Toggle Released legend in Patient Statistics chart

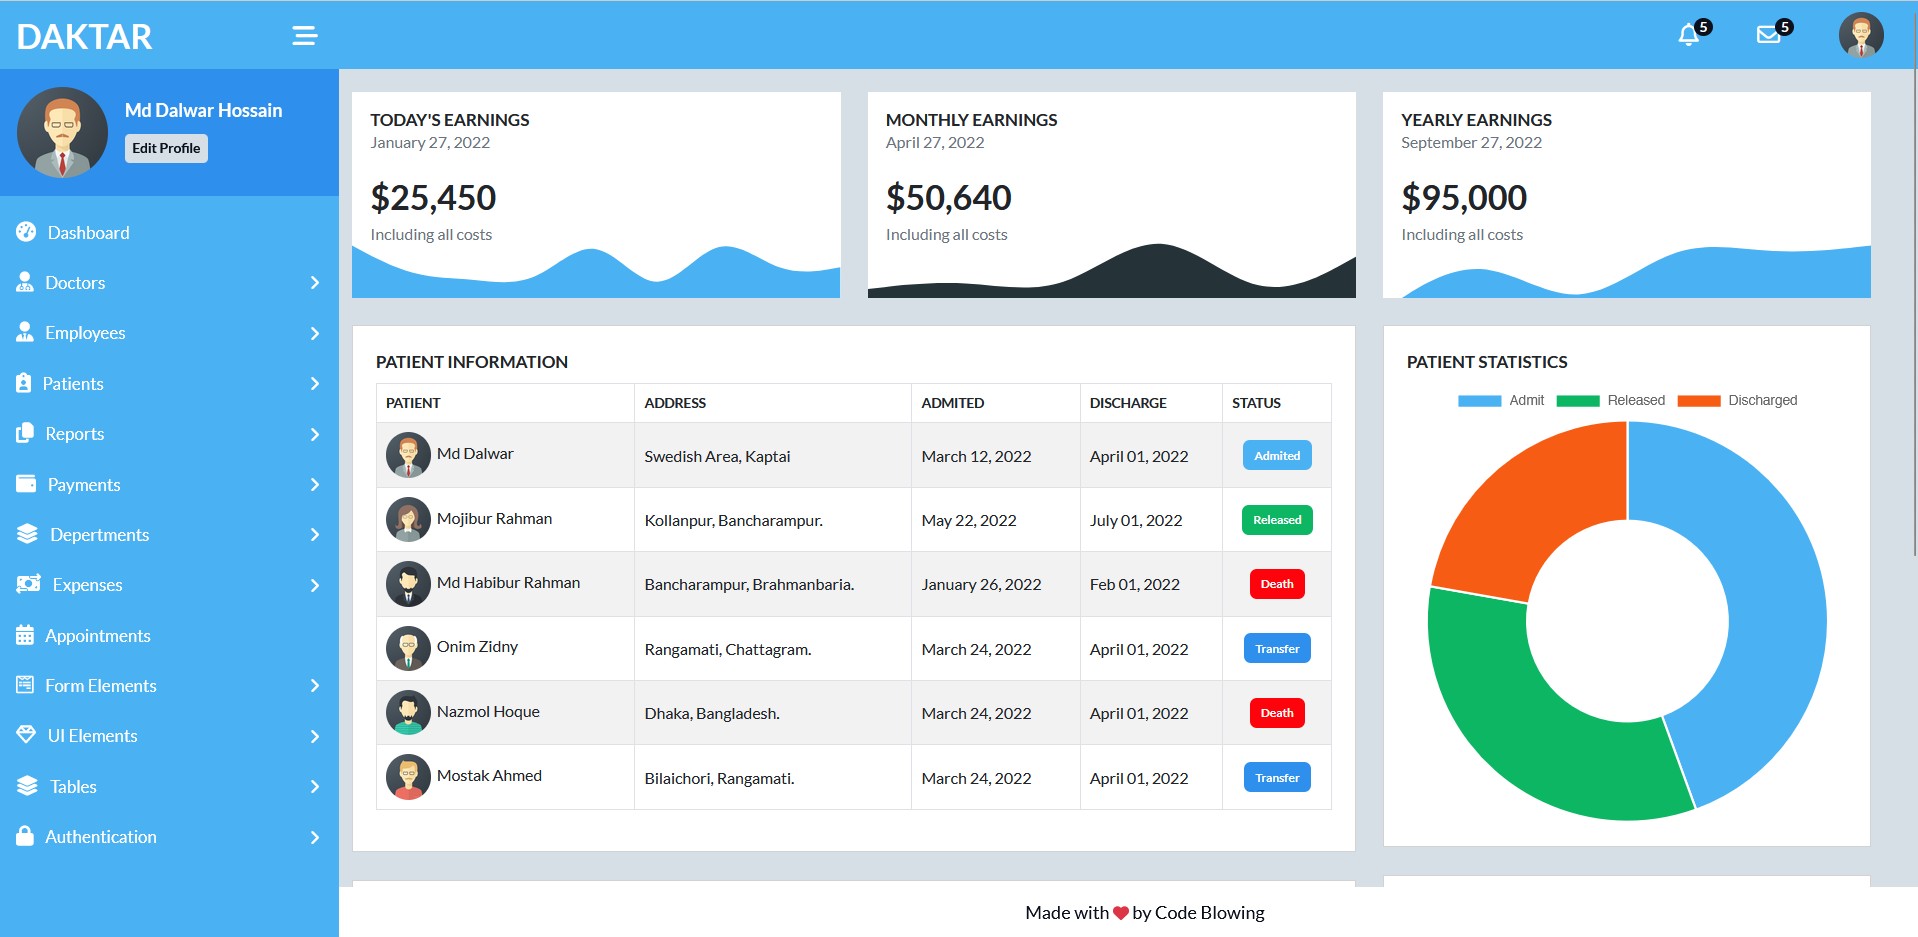tap(1610, 401)
